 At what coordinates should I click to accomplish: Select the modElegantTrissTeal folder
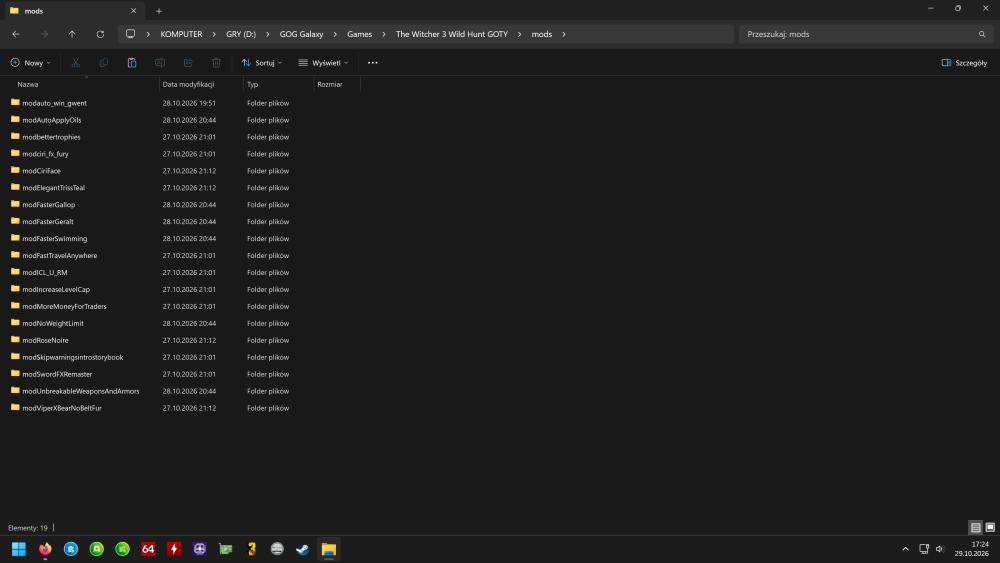(x=54, y=188)
